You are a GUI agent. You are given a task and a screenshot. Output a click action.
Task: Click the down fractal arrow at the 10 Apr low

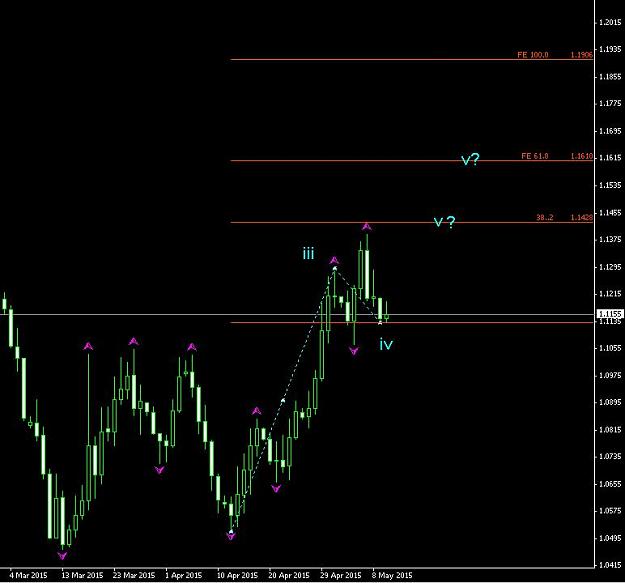point(231,536)
